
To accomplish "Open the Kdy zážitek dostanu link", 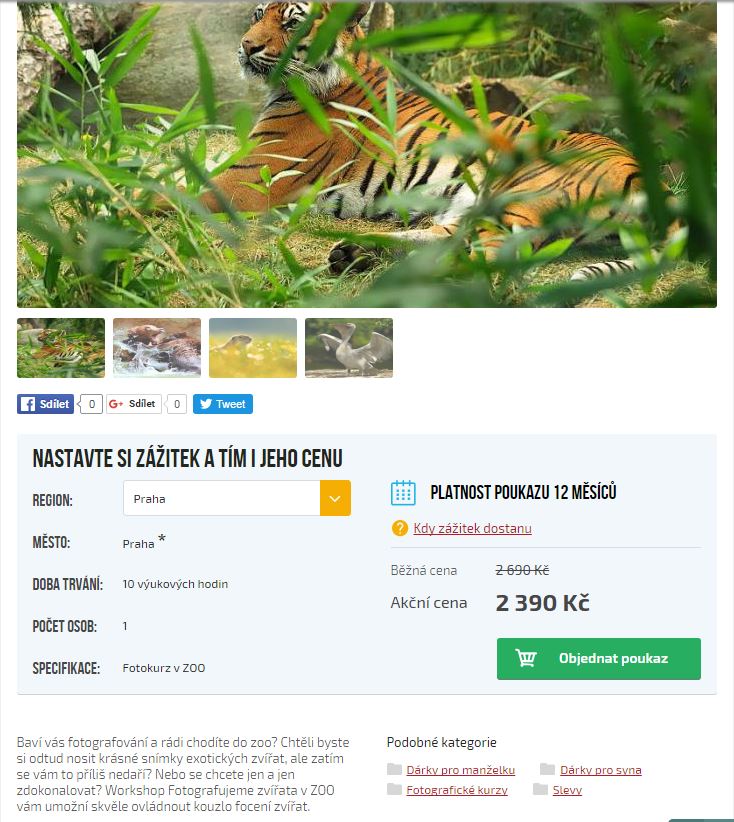I will [472, 528].
